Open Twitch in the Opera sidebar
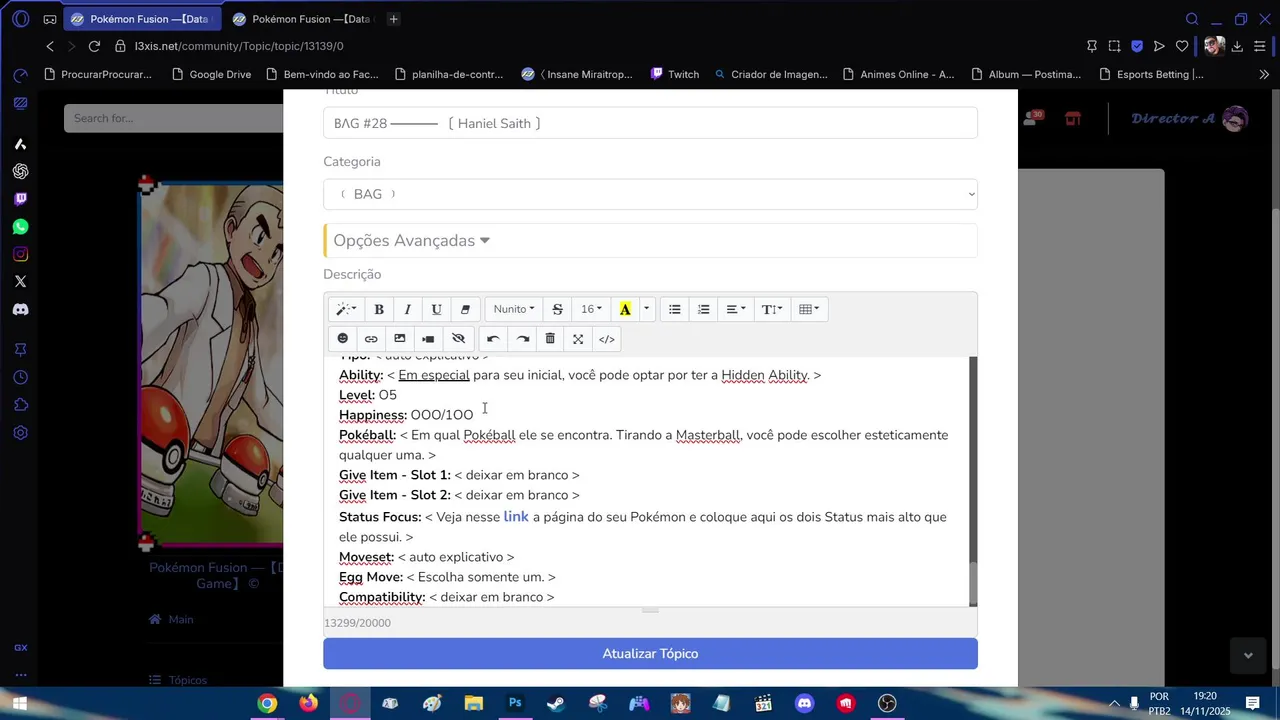1280x720 pixels. (20, 199)
